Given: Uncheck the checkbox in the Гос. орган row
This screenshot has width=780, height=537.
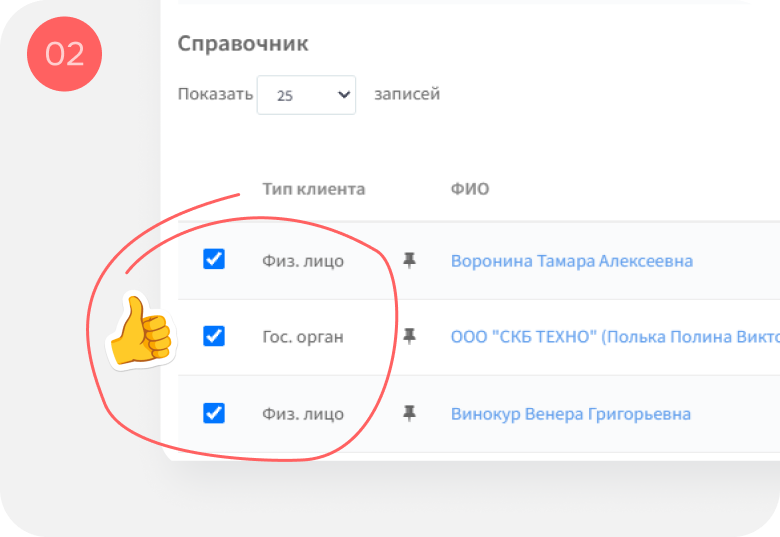Looking at the screenshot, I should click(x=214, y=336).
